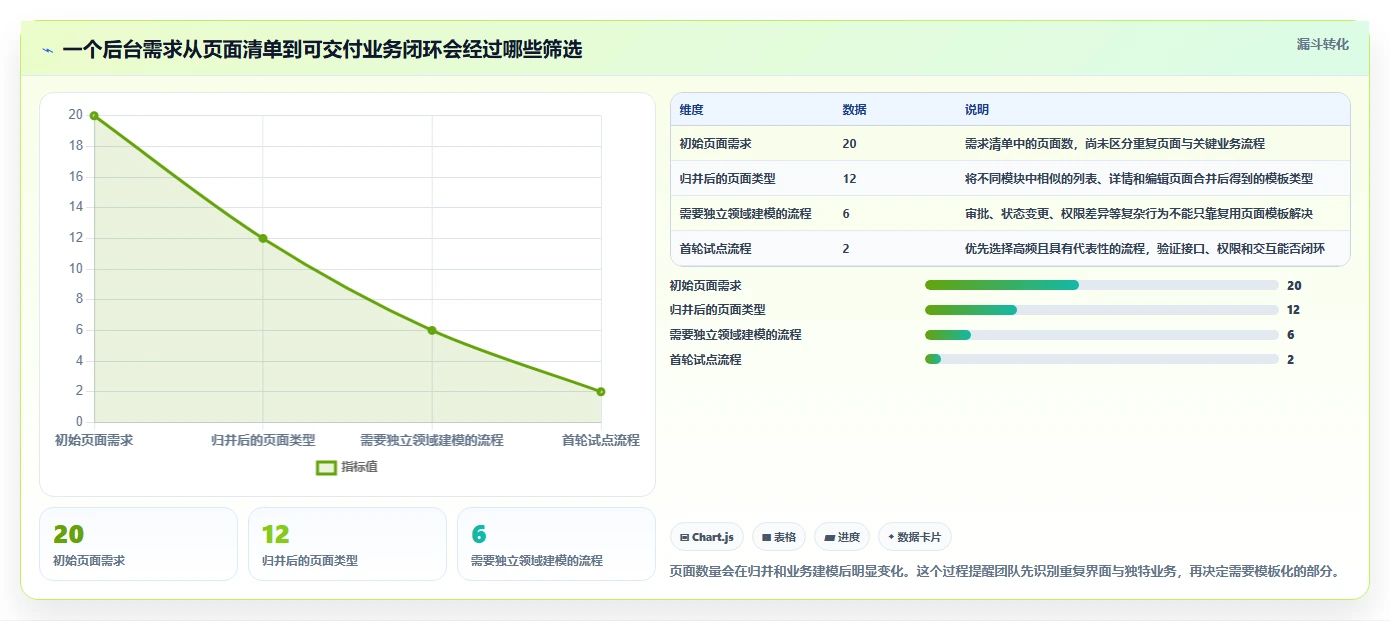Screen dimensions: 1390x621
Task: Click the progress list label 首轮试点流程
Action: (x=706, y=360)
